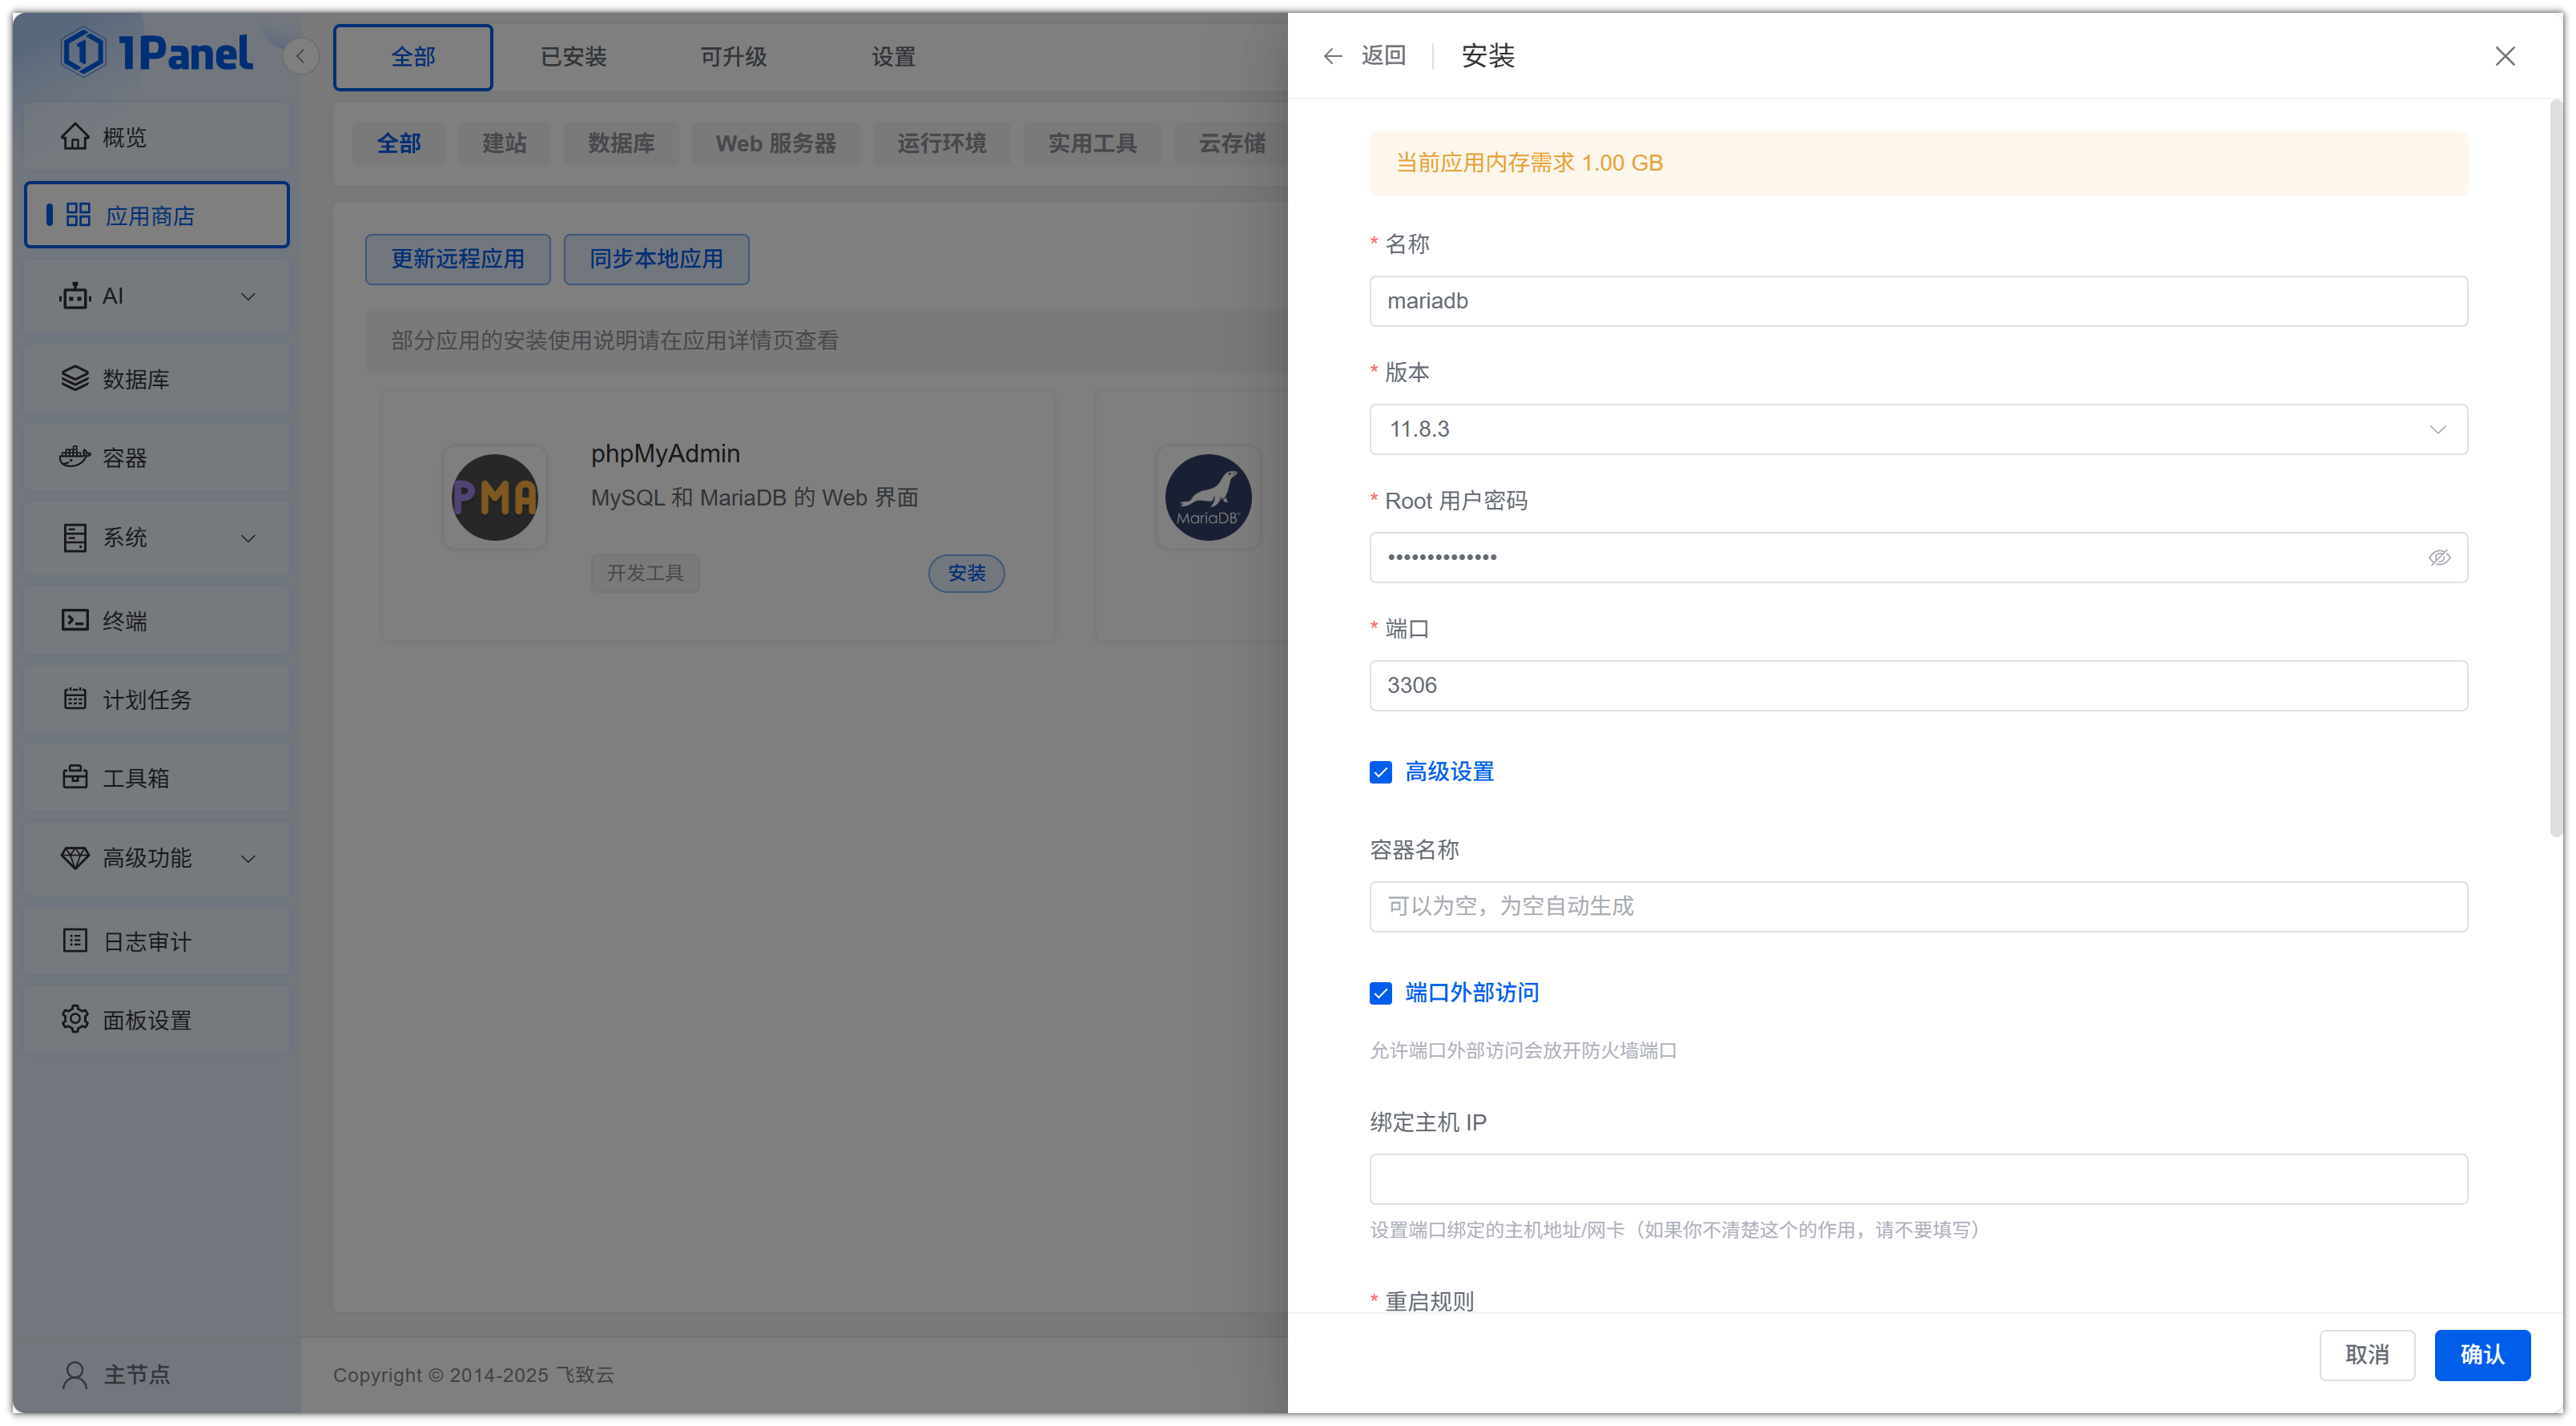The width and height of the screenshot is (2576, 1426).
Task: Open 容器 via the Docker whale icon
Action: coord(75,457)
